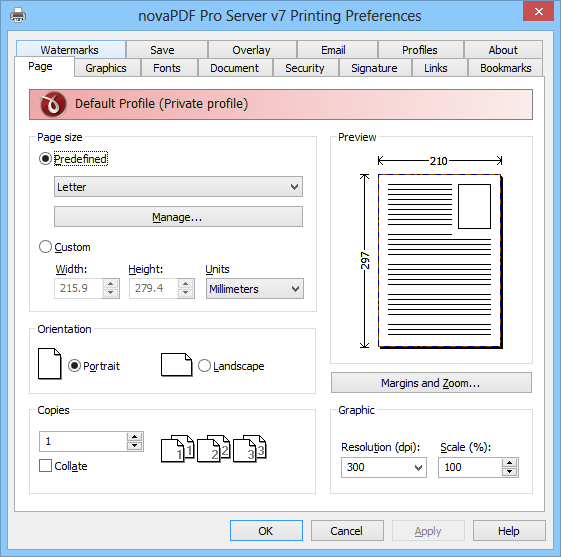Increase the Scale percentage

(x=509, y=463)
